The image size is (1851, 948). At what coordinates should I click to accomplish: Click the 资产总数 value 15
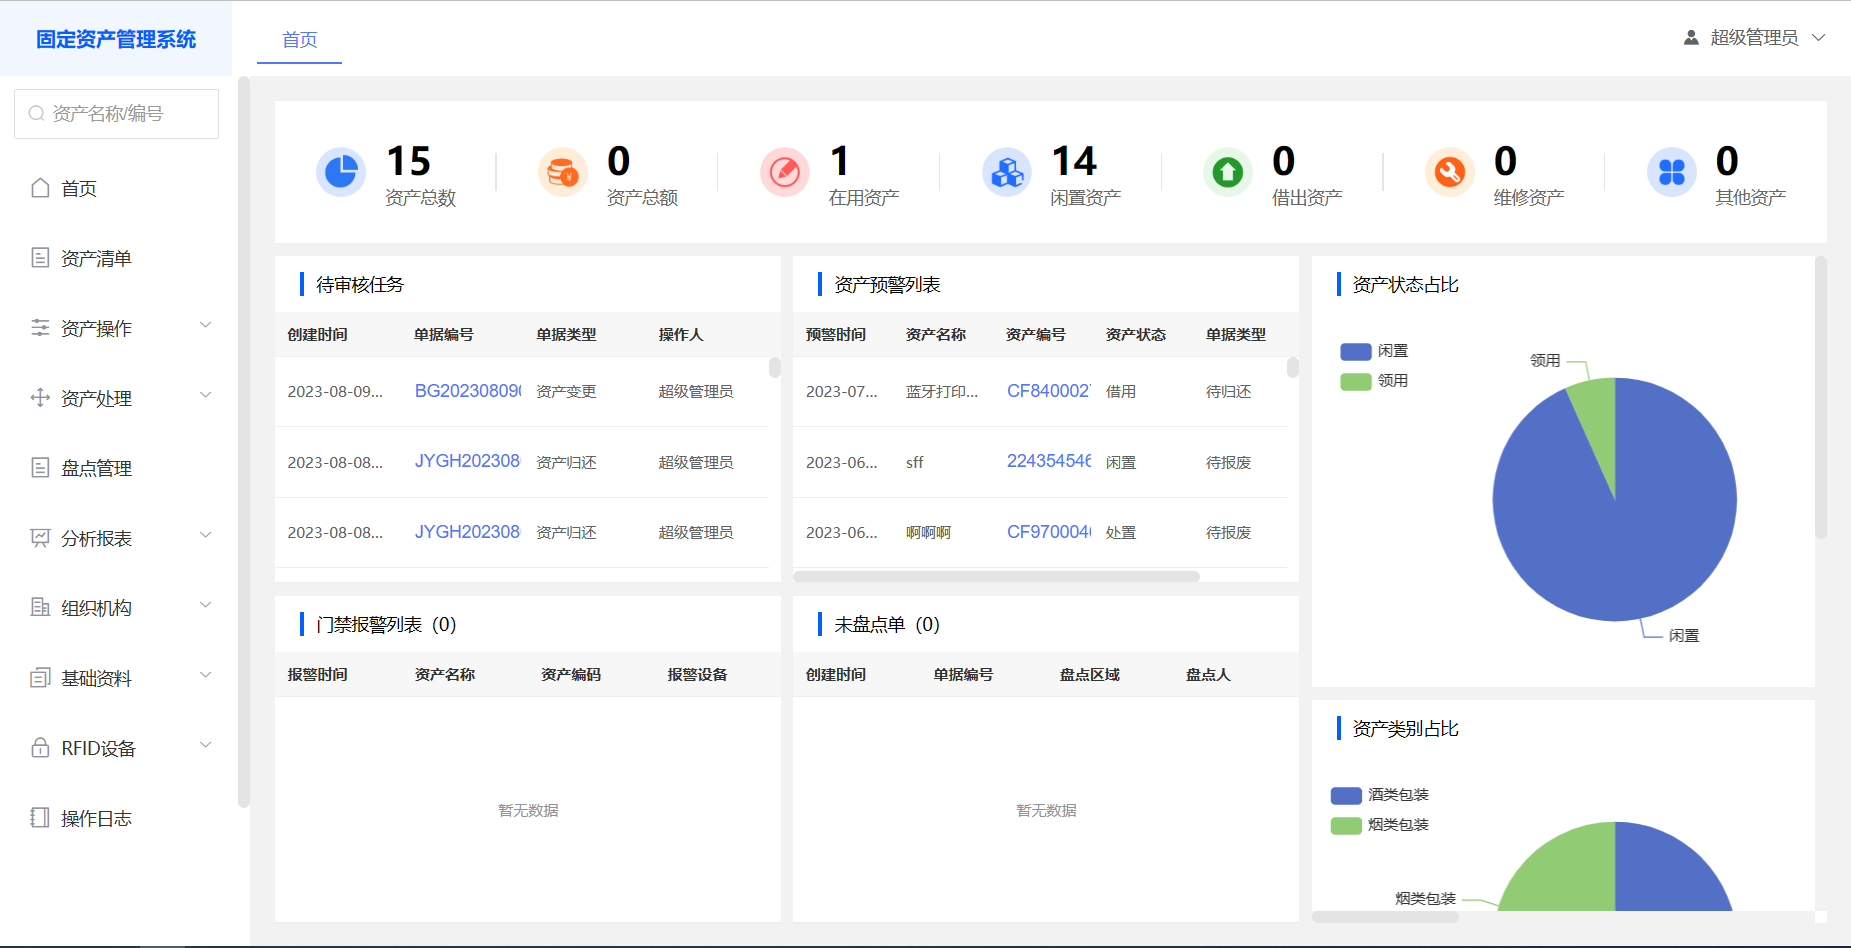tap(409, 161)
